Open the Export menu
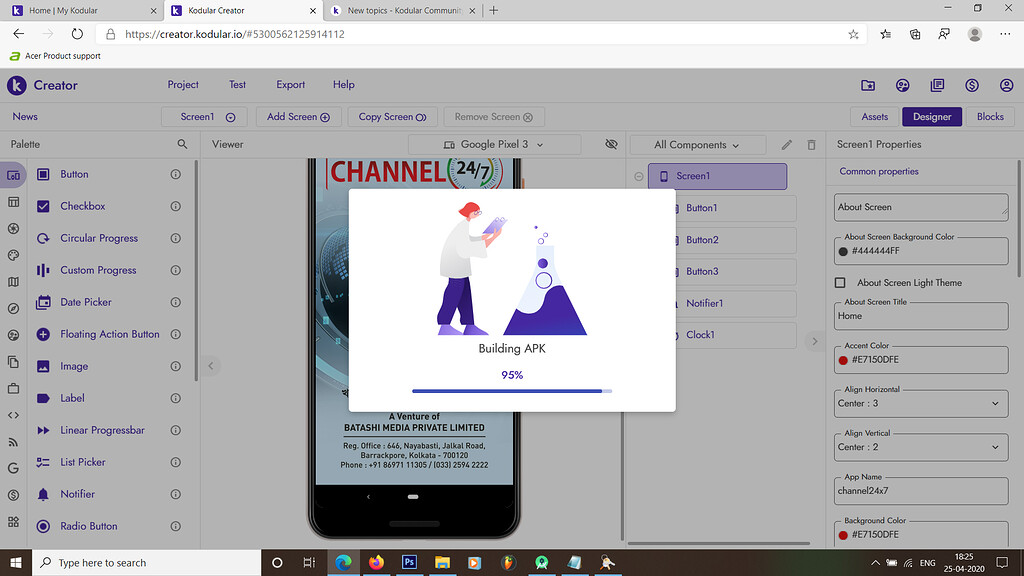Viewport: 1024px width, 576px height. pyautogui.click(x=290, y=85)
